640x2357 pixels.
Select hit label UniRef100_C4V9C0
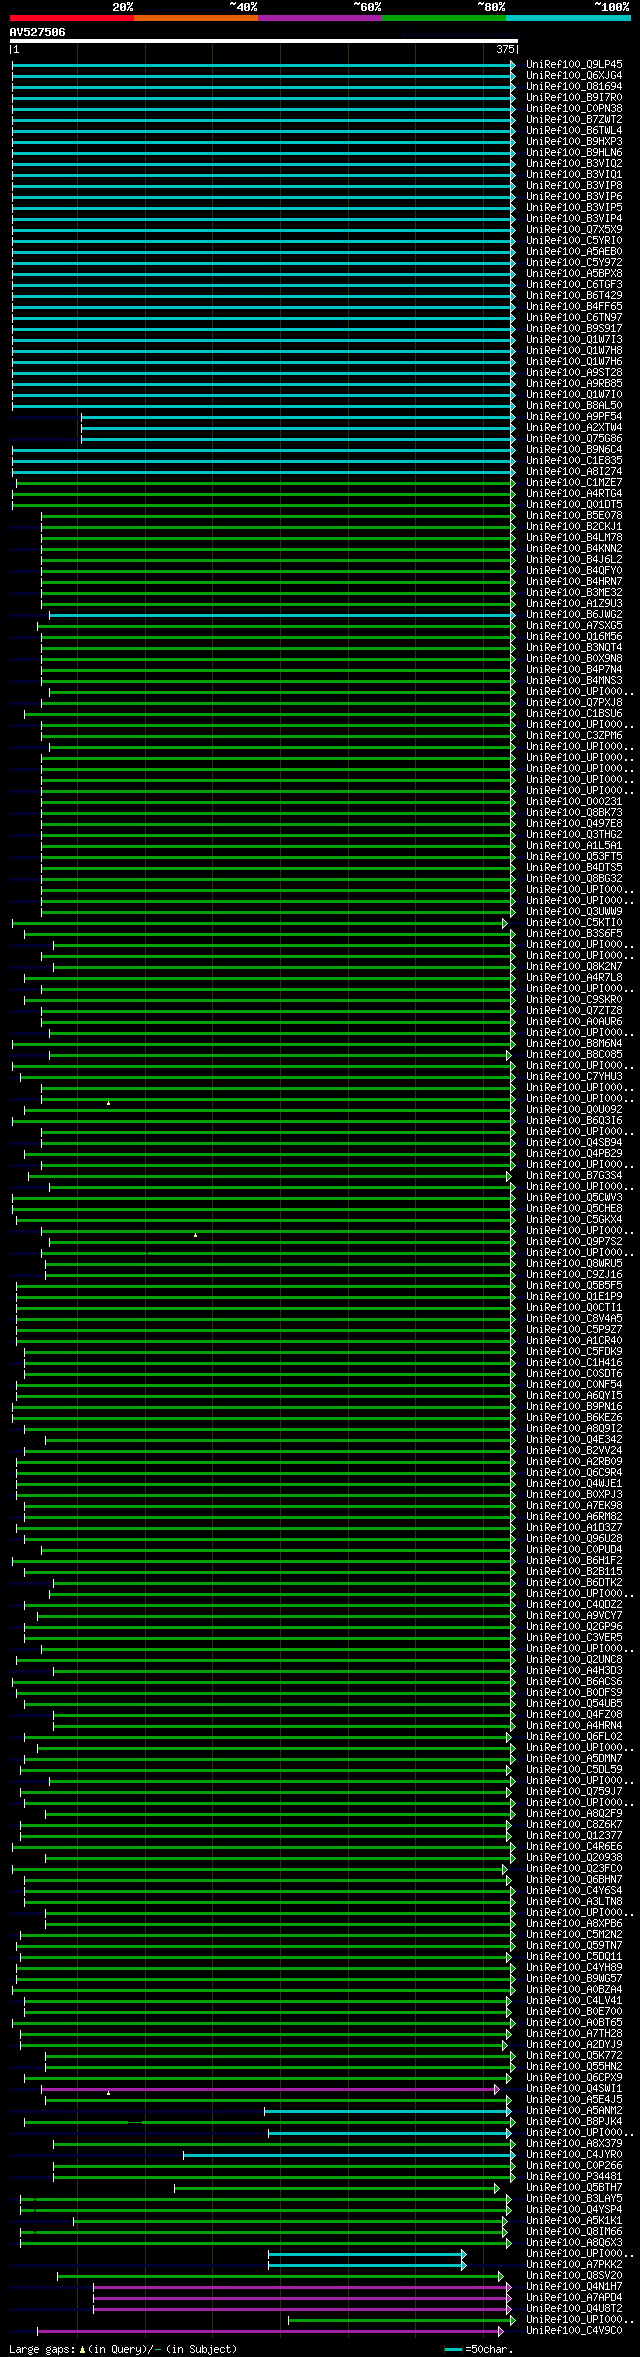point(574,2331)
